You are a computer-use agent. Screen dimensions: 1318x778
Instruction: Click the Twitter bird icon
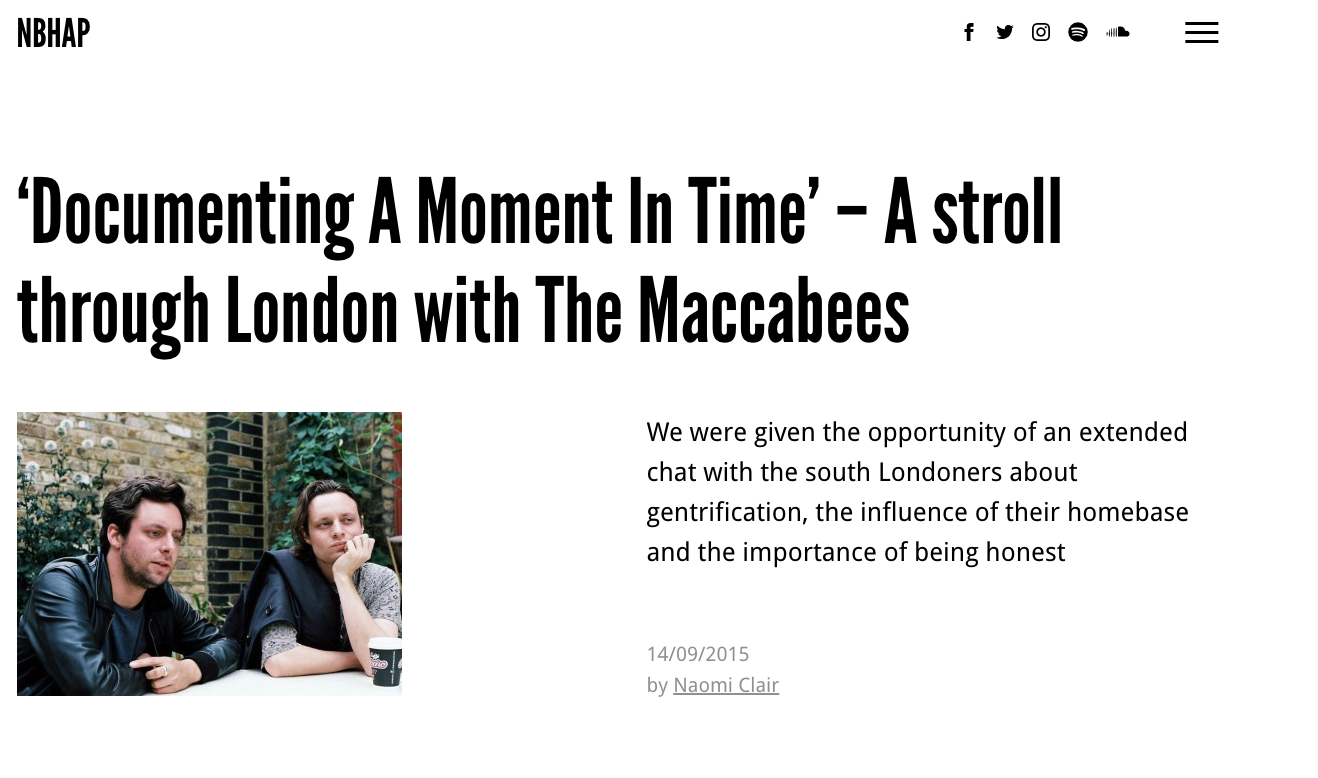1005,33
